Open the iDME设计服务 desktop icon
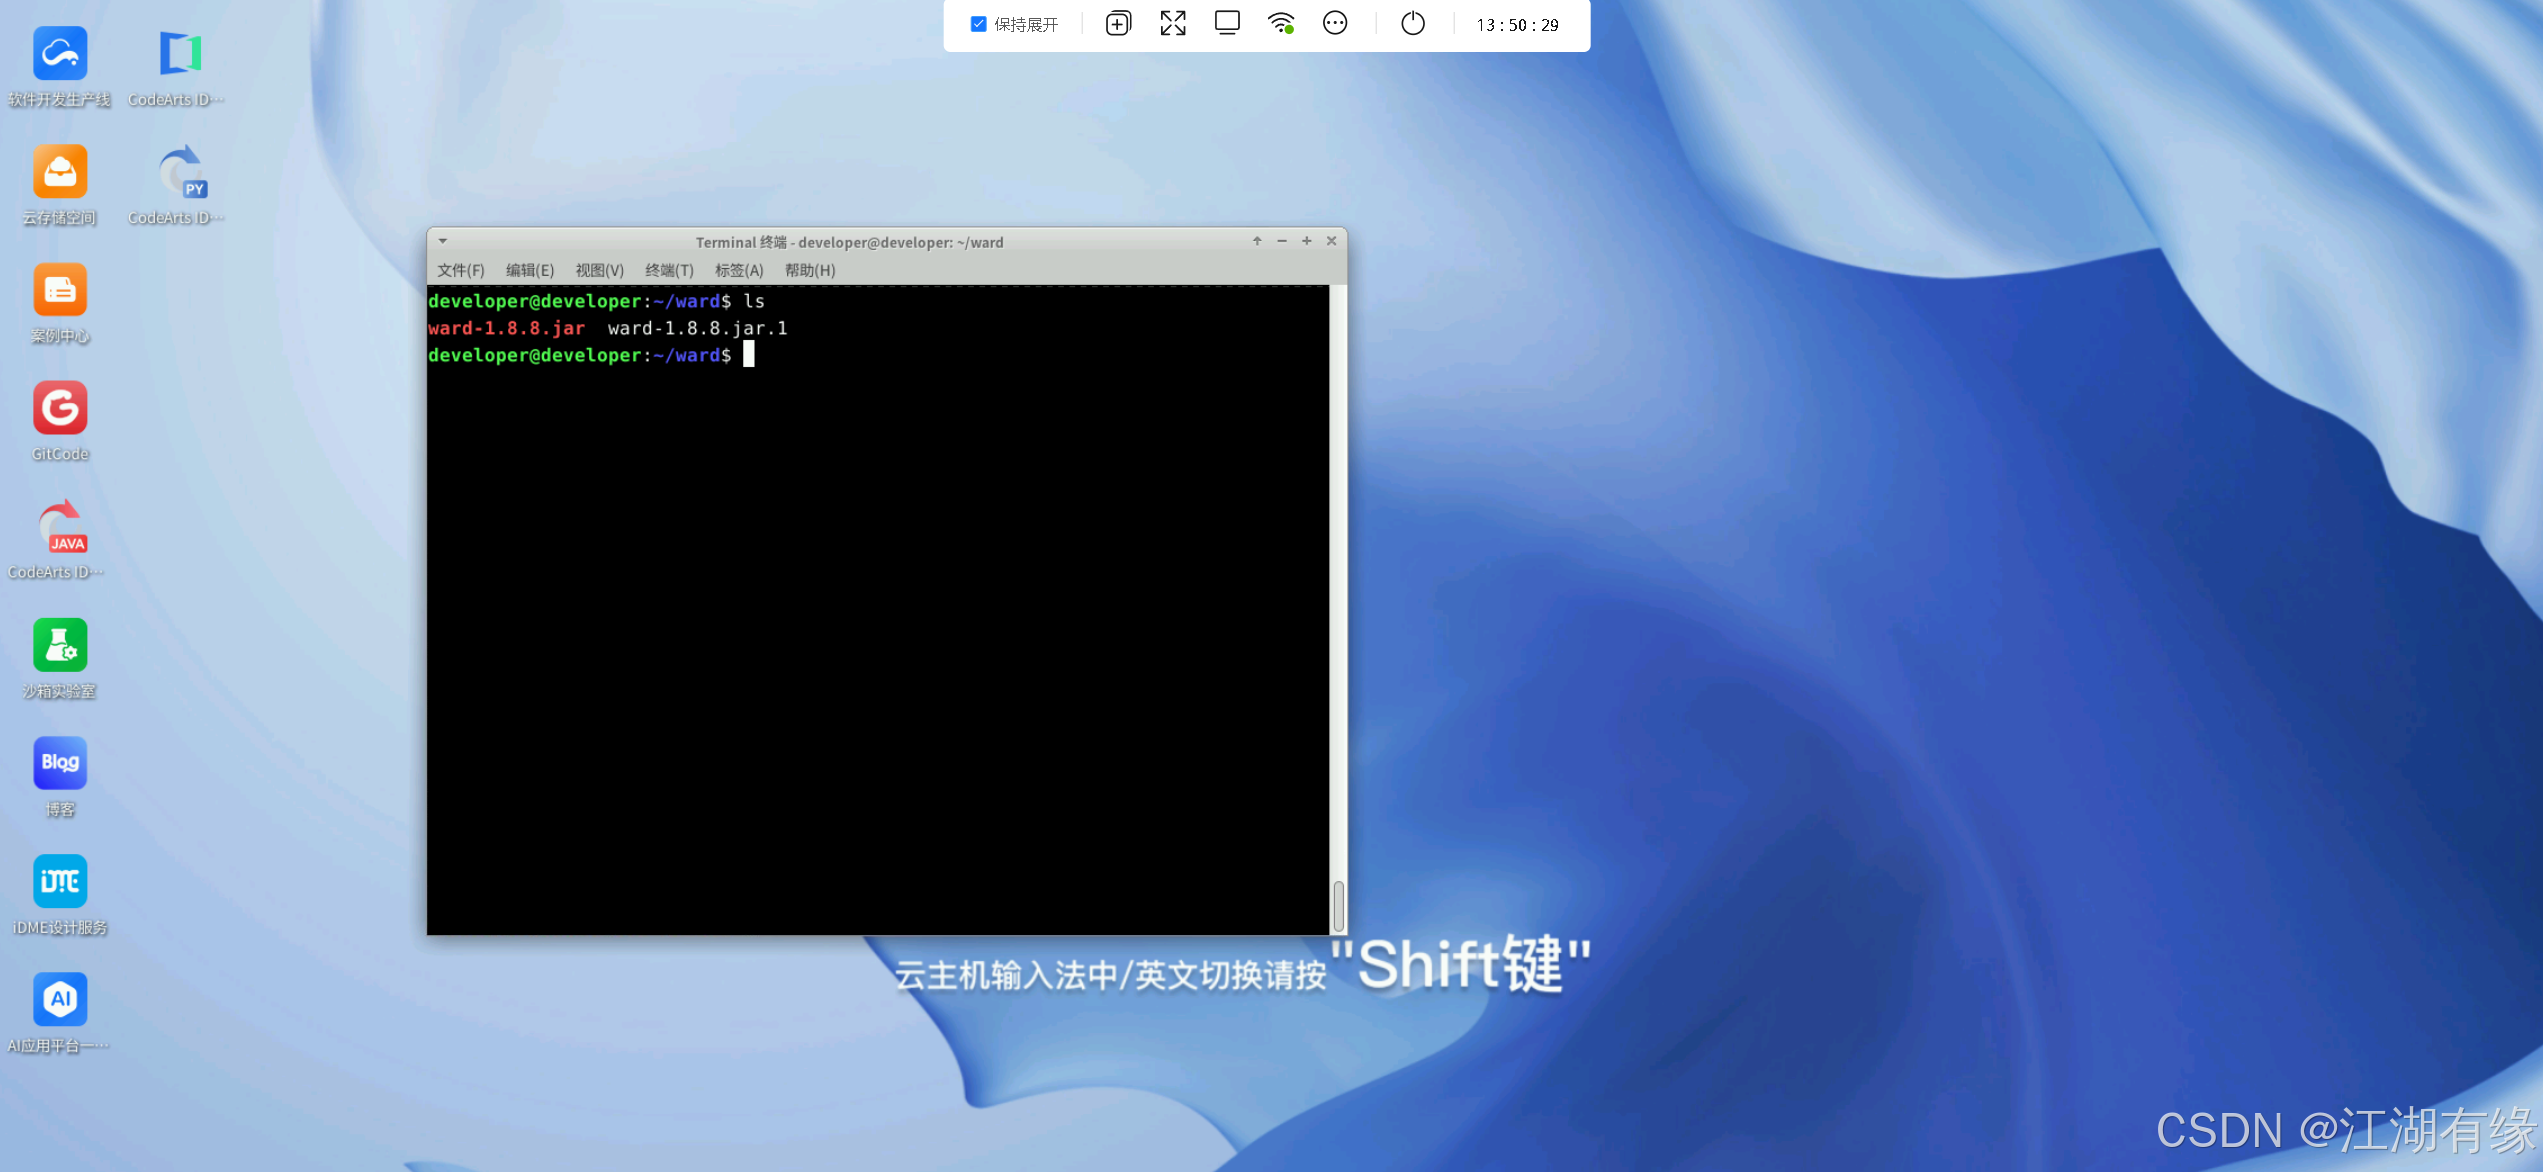Screen dimensions: 2543x1172 pos(60,881)
